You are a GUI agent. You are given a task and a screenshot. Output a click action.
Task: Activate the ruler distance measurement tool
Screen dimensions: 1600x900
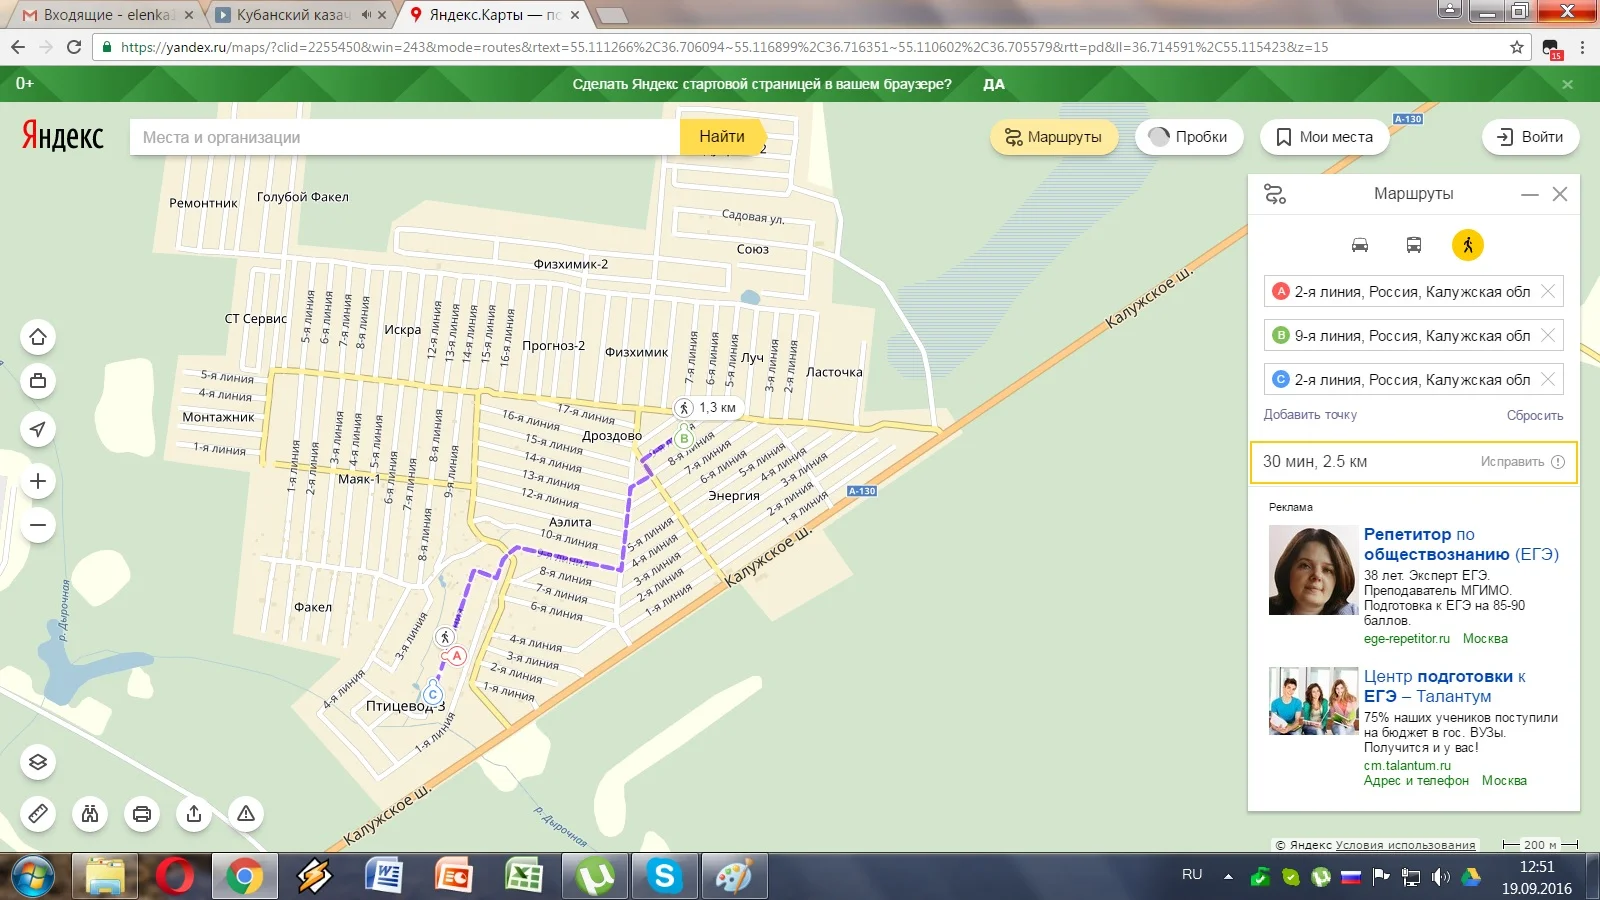point(38,813)
